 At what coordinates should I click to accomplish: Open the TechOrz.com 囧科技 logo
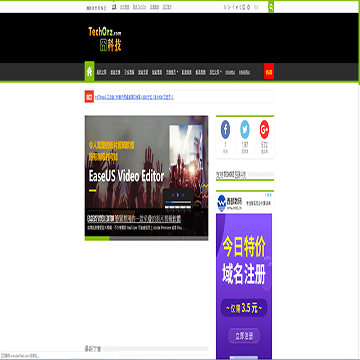point(105,39)
